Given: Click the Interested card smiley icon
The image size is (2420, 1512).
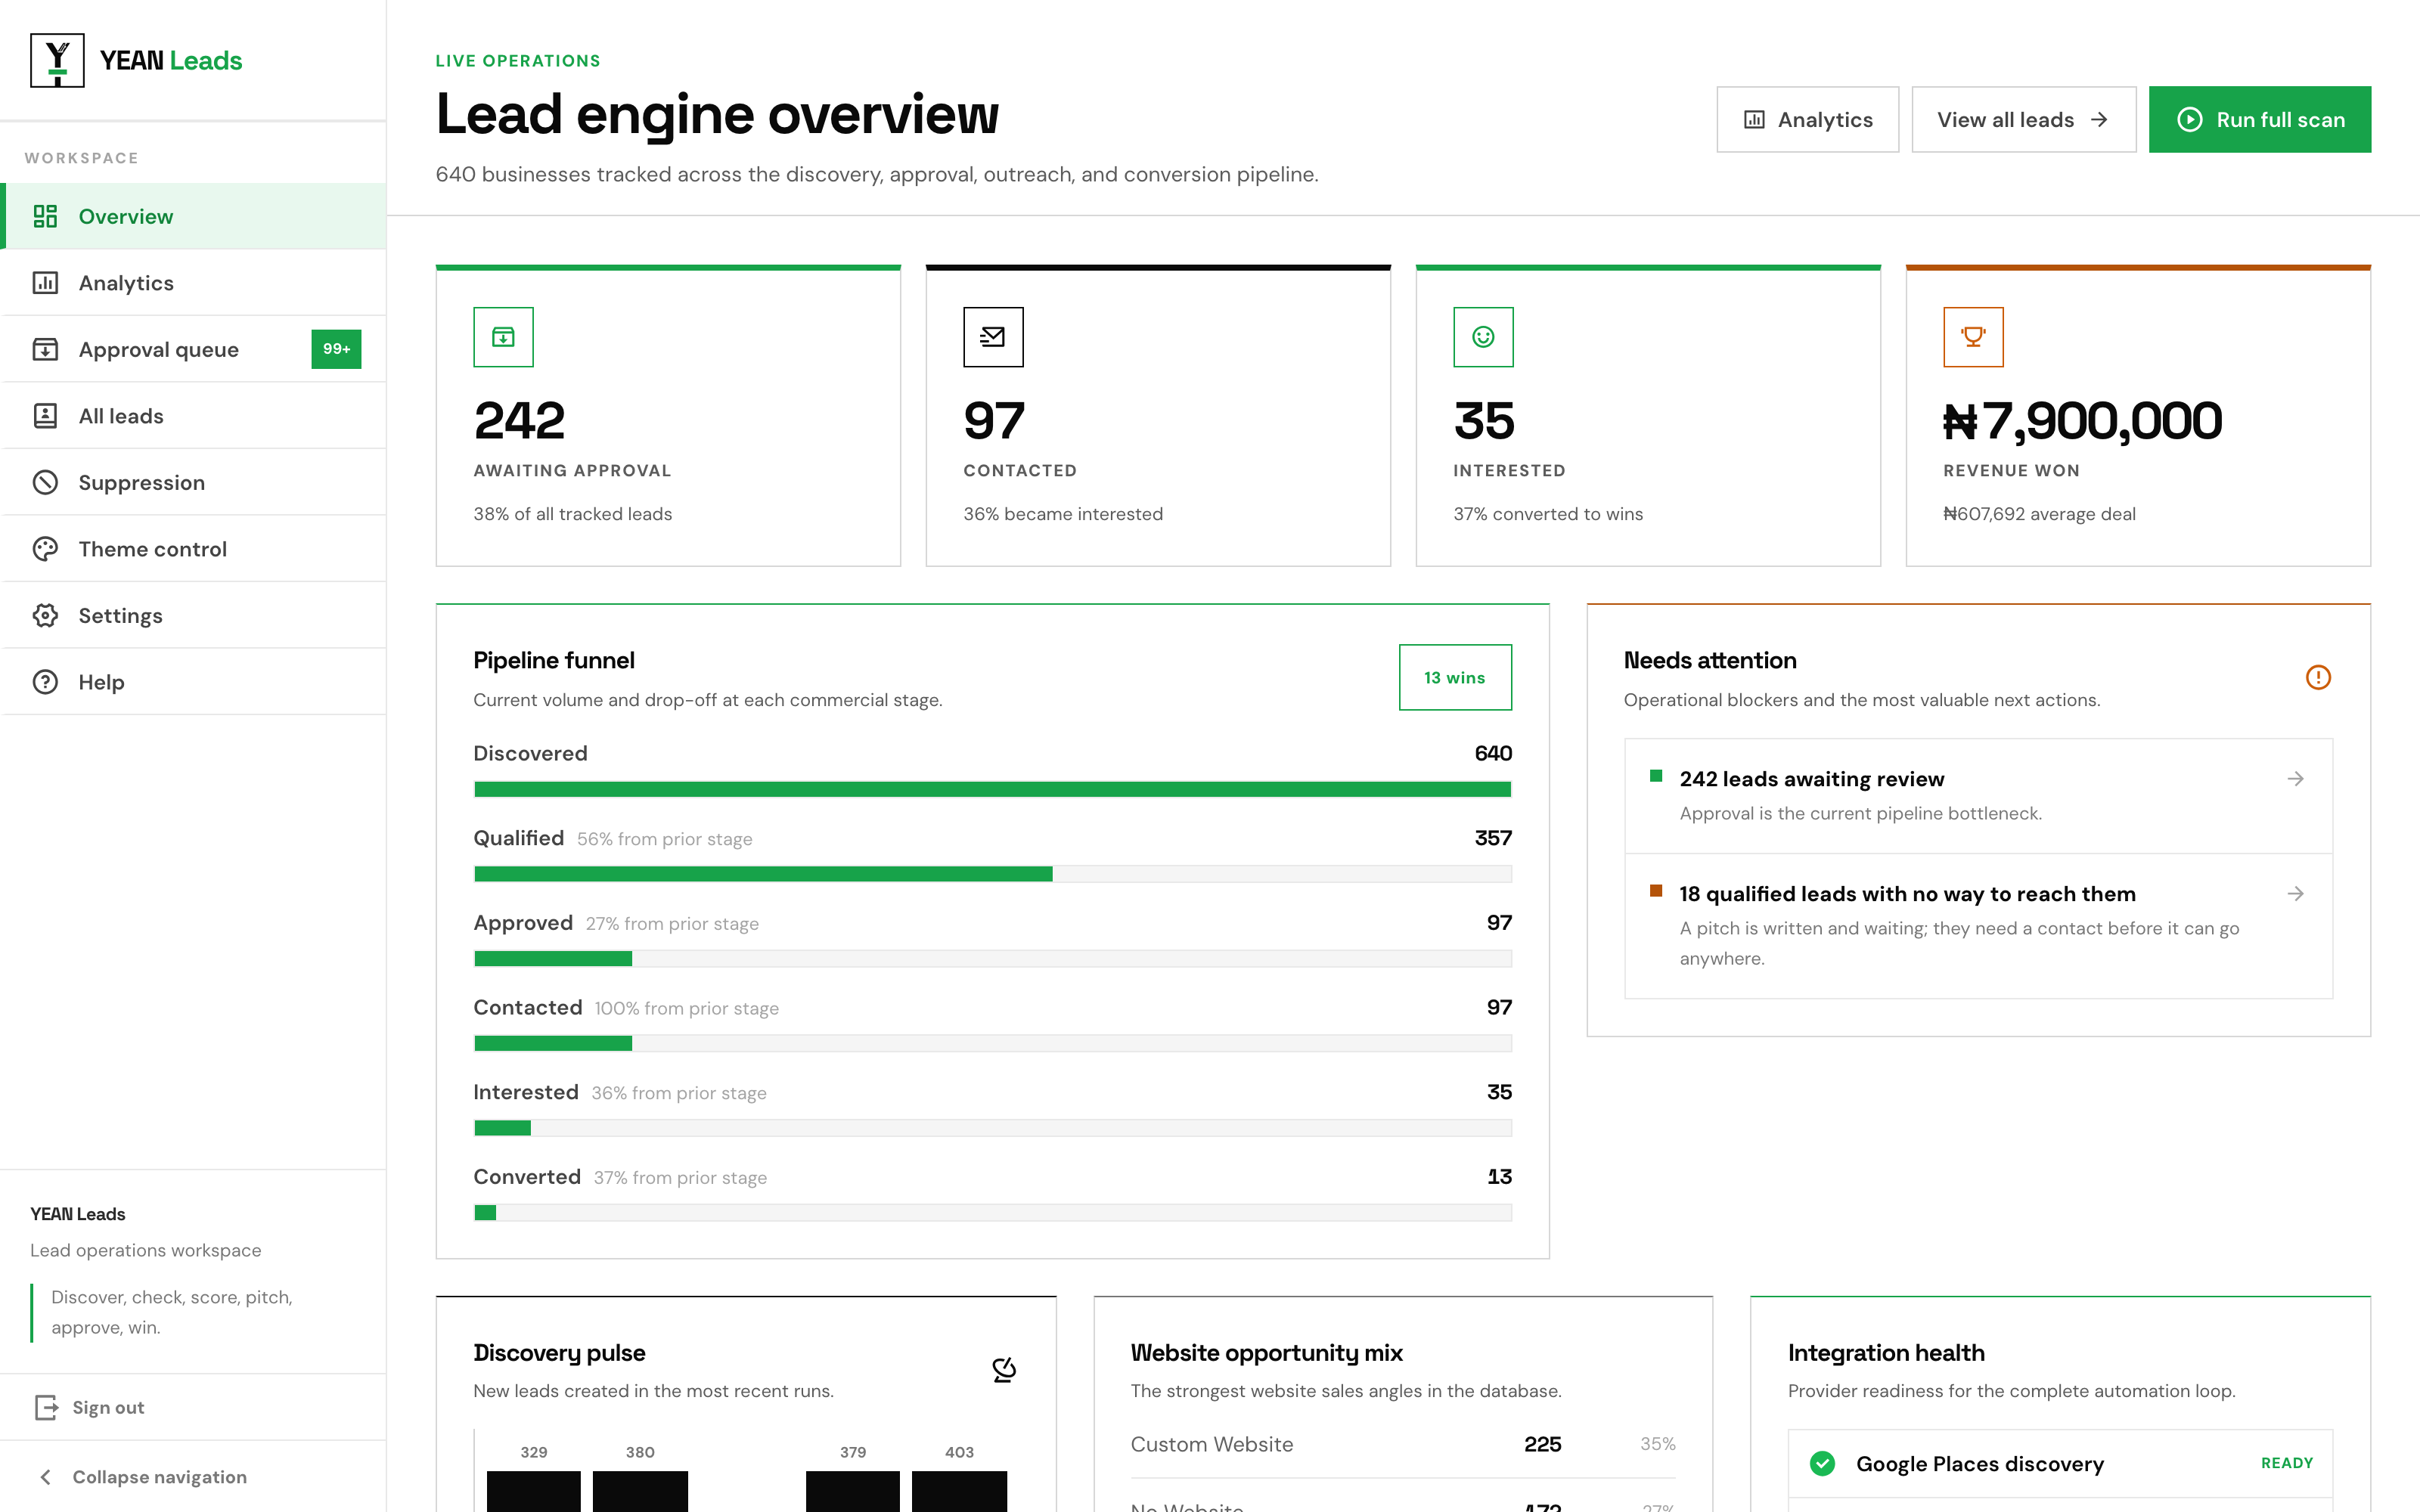Looking at the screenshot, I should pyautogui.click(x=1483, y=337).
